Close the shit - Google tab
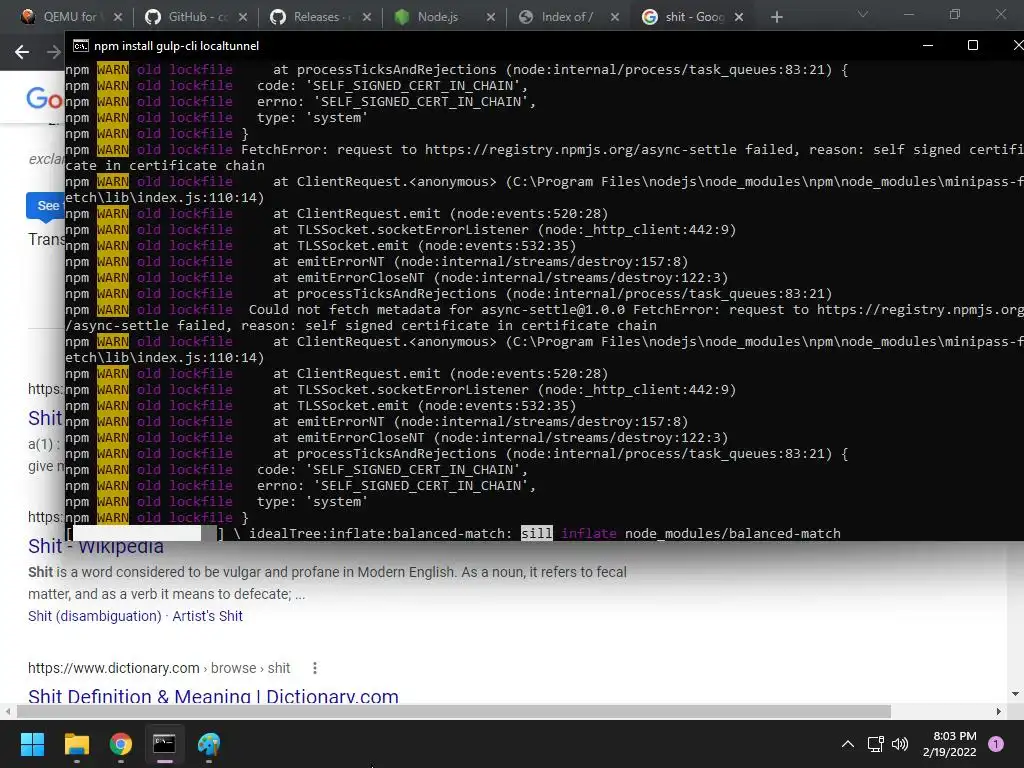Screen dimensions: 1024x768 pos(739,17)
